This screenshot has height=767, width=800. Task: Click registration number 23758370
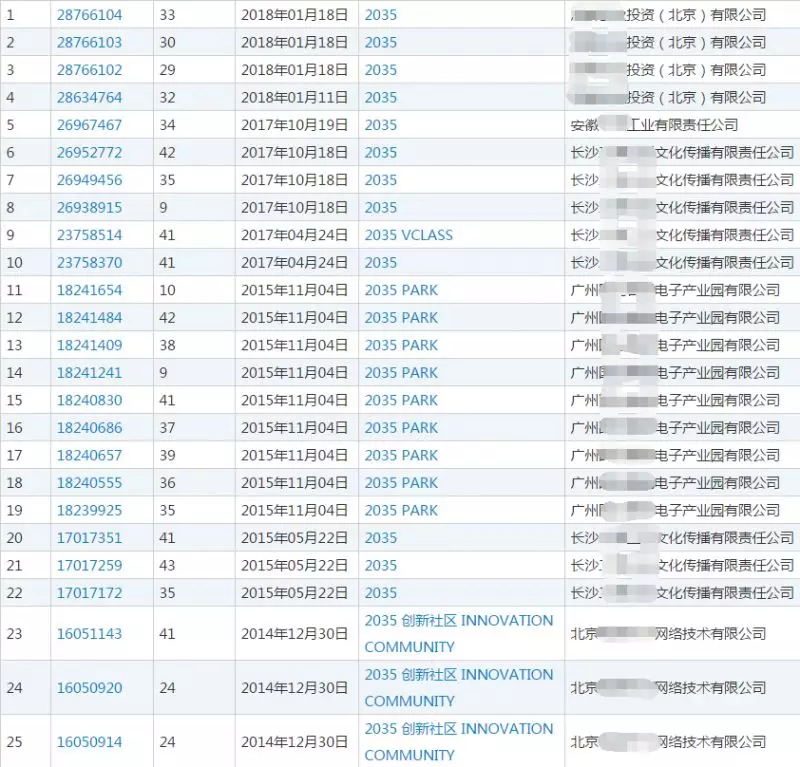pyautogui.click(x=89, y=262)
